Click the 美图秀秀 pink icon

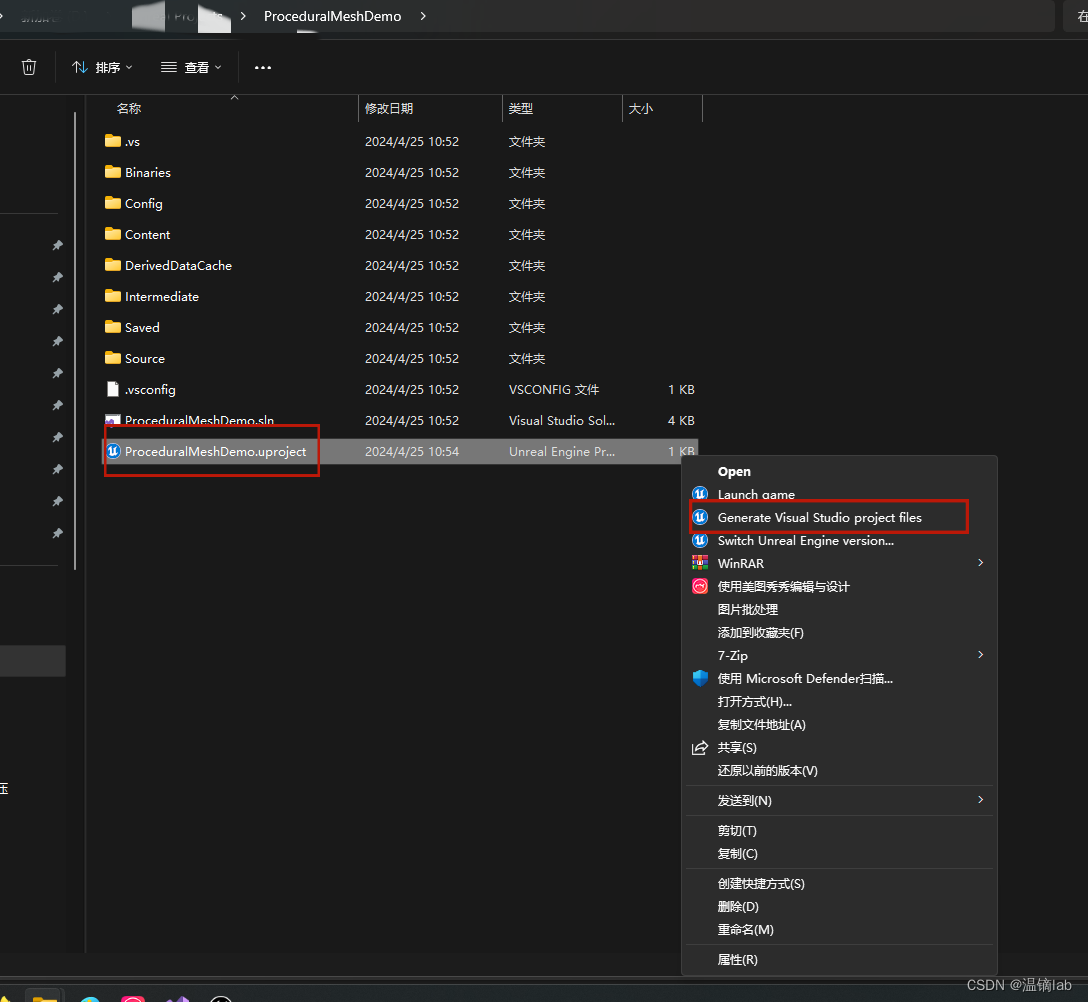point(700,586)
